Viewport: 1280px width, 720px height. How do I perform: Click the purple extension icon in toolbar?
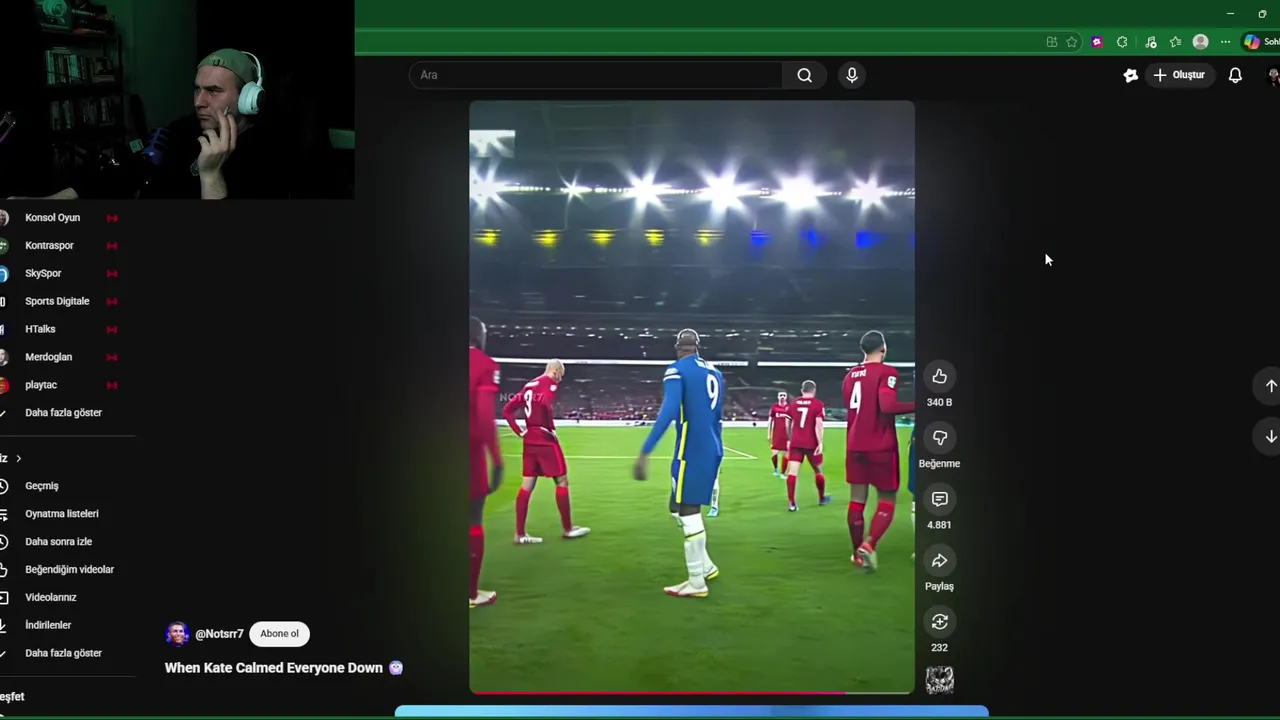[1097, 42]
